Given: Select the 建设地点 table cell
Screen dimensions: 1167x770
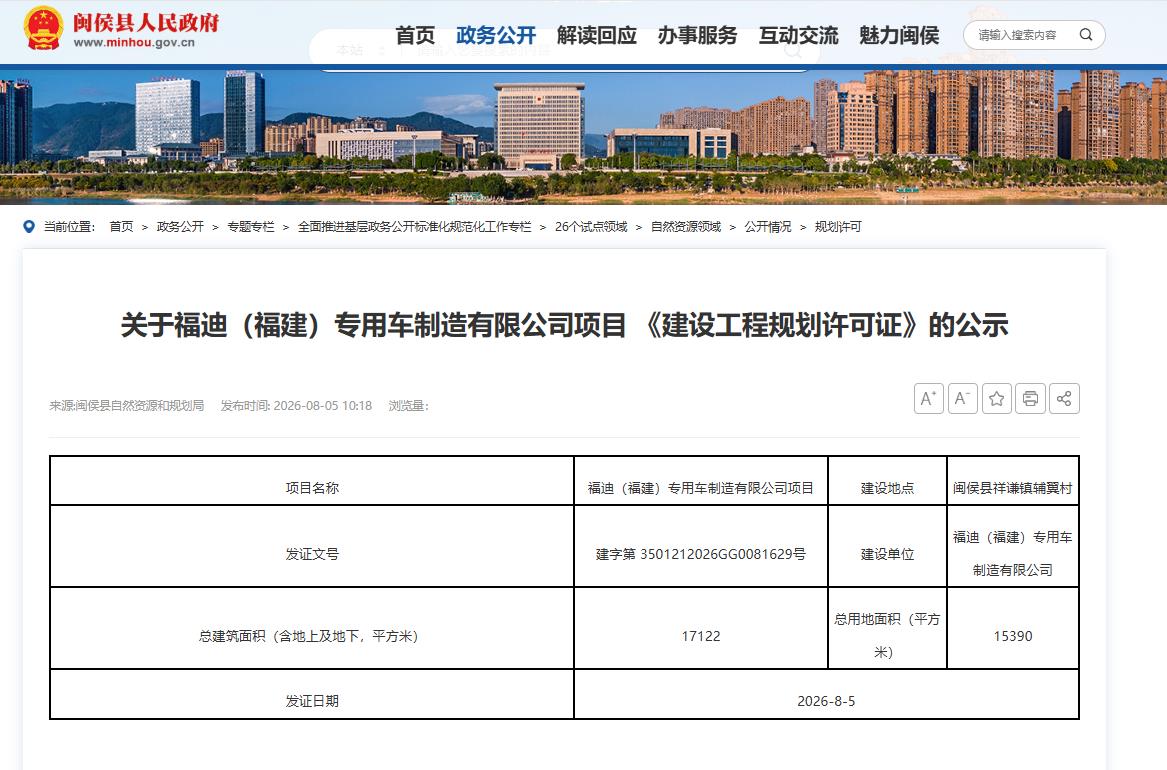Looking at the screenshot, I should 887,481.
